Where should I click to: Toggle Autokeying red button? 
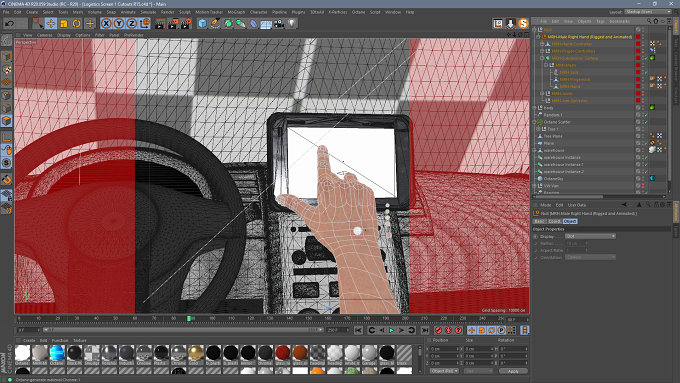coord(448,331)
